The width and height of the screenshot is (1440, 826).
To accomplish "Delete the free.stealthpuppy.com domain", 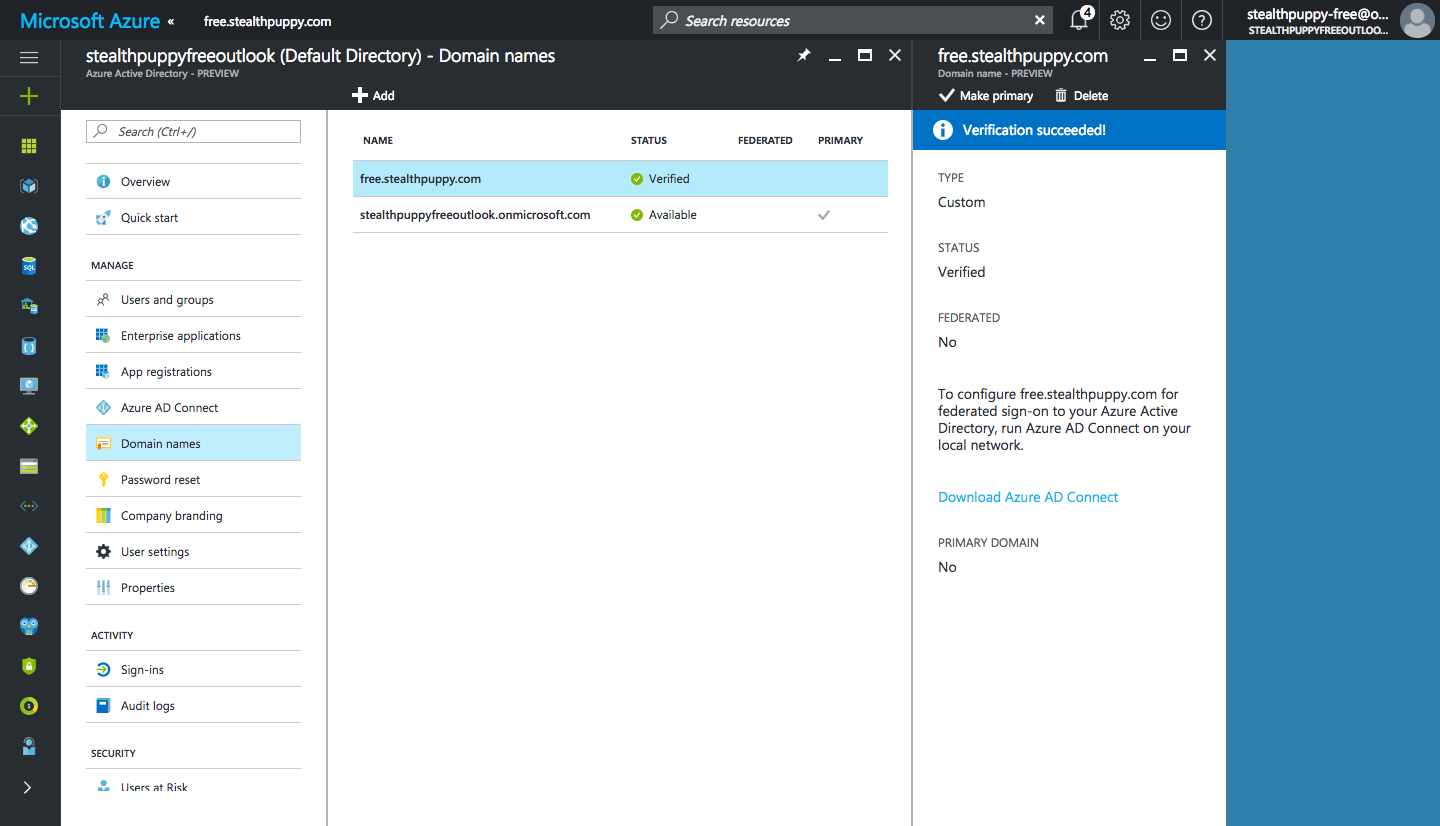I will (1081, 96).
